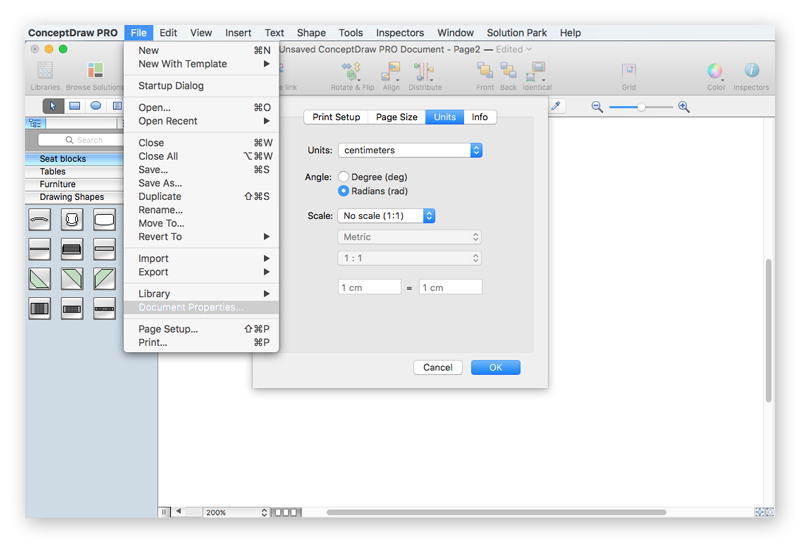Open the Window menu

coord(455,33)
